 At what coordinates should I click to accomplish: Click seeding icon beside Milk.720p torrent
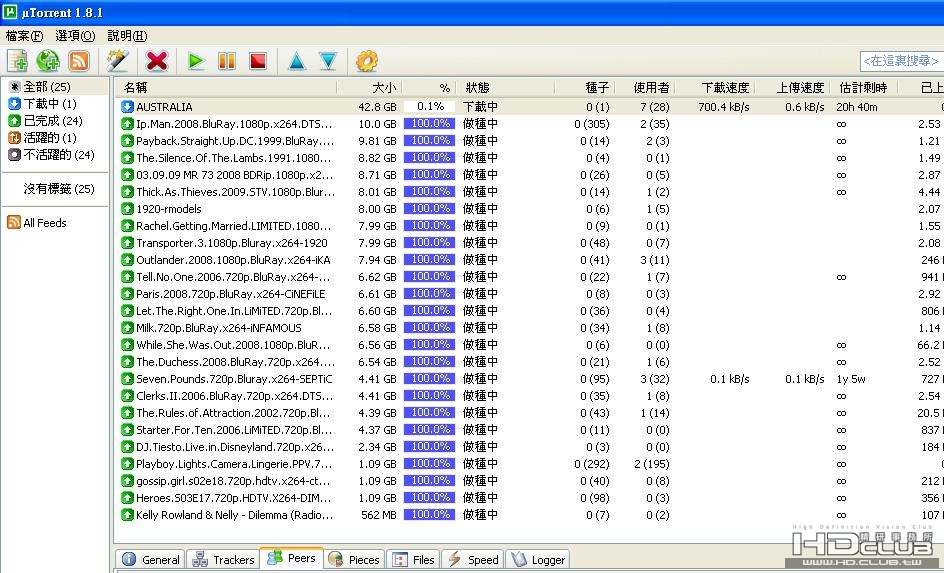pyautogui.click(x=127, y=328)
